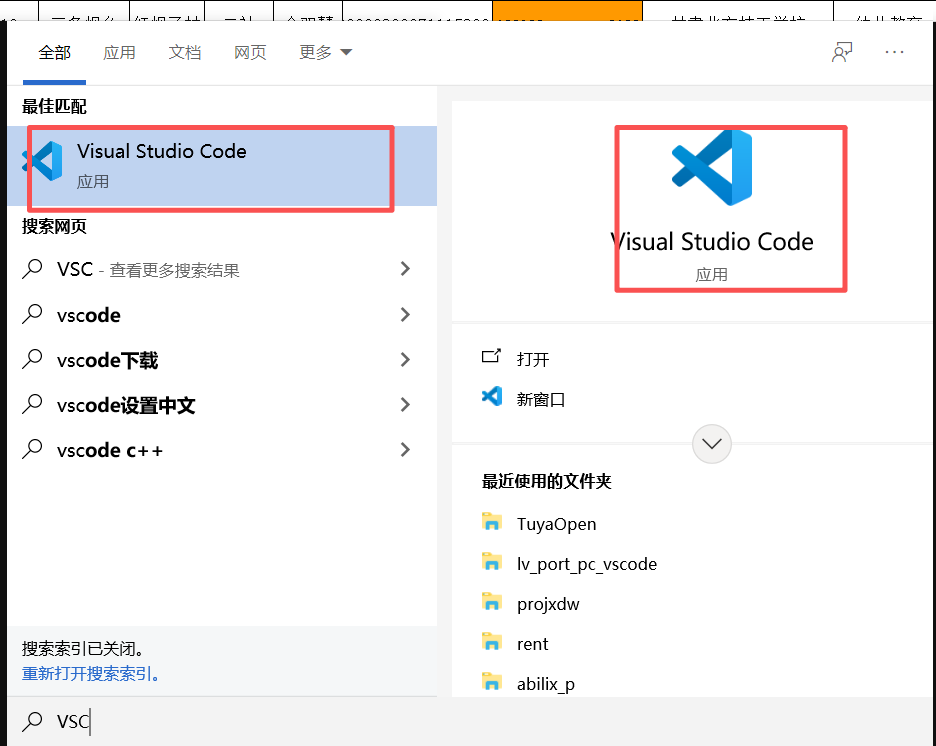Screen dimensions: 936x746
Task: Expand more actions with circular down chevron
Action: (712, 444)
